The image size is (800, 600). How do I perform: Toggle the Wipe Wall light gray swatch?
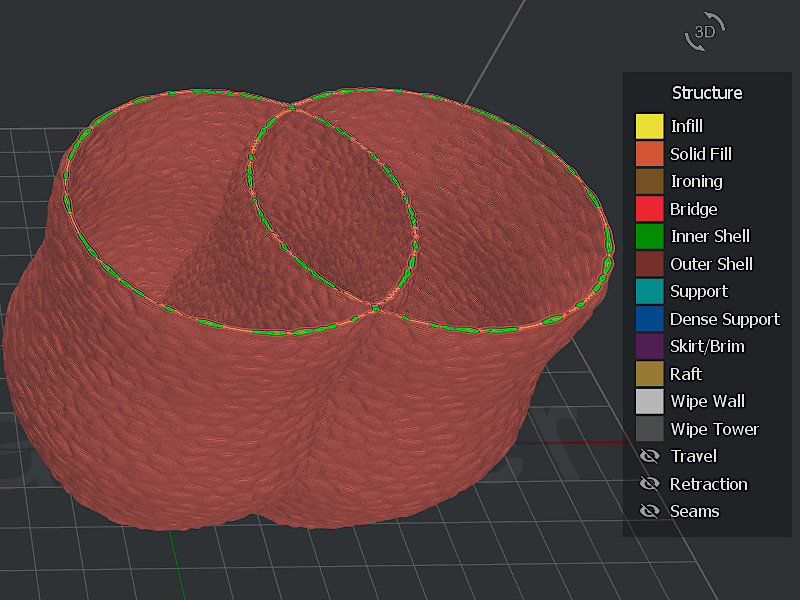pyautogui.click(x=649, y=401)
